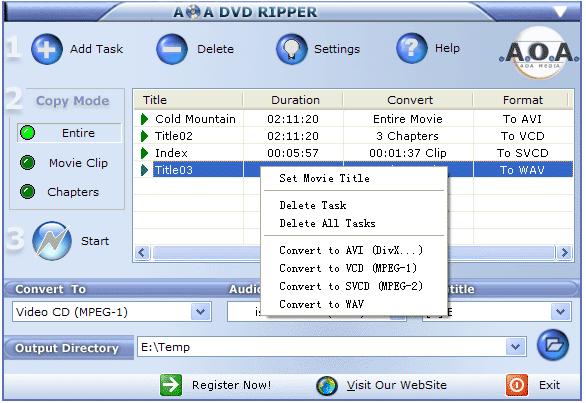Select the Chapters copy mode

pos(60,192)
